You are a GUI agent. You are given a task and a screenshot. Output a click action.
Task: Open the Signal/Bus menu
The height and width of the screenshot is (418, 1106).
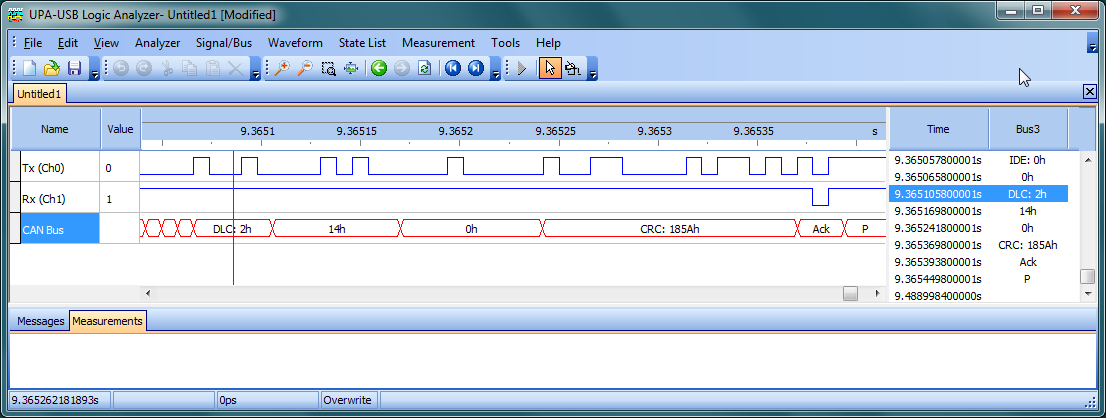(224, 43)
